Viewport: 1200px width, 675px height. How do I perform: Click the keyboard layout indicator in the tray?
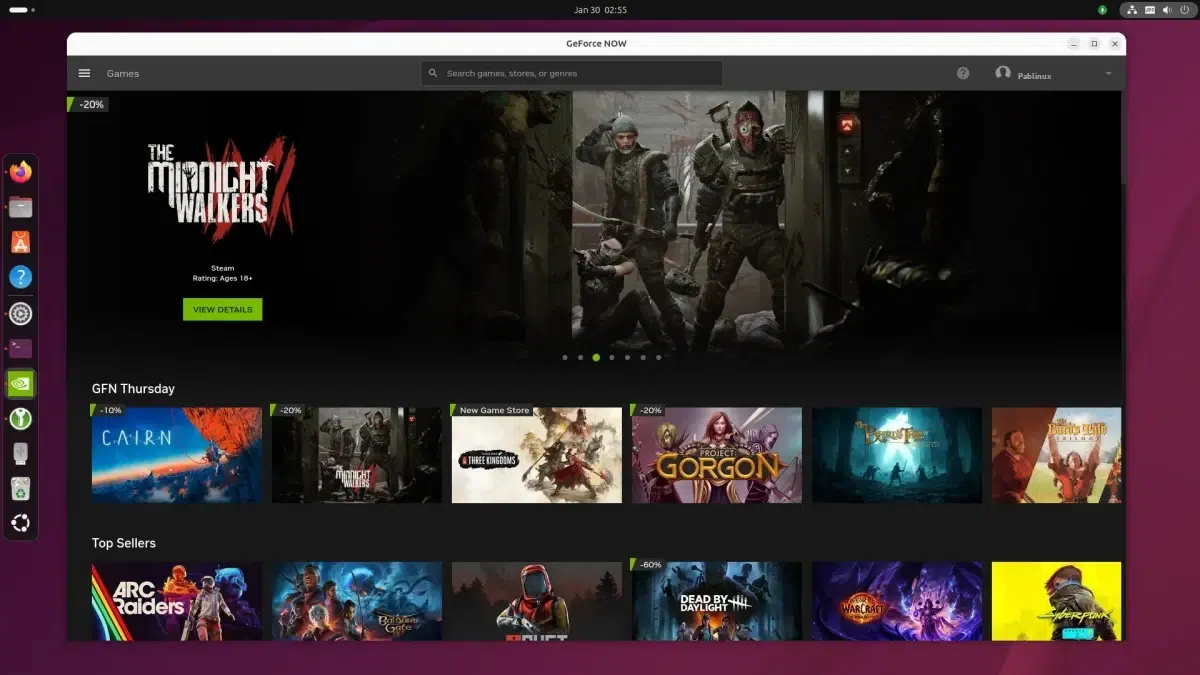pyautogui.click(x=1150, y=10)
